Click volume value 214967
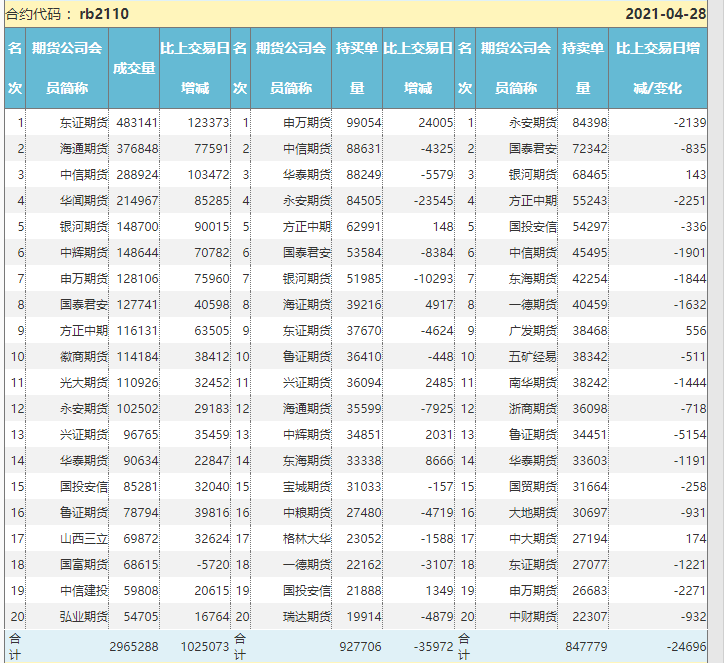This screenshot has height=663, width=728. [x=137, y=201]
